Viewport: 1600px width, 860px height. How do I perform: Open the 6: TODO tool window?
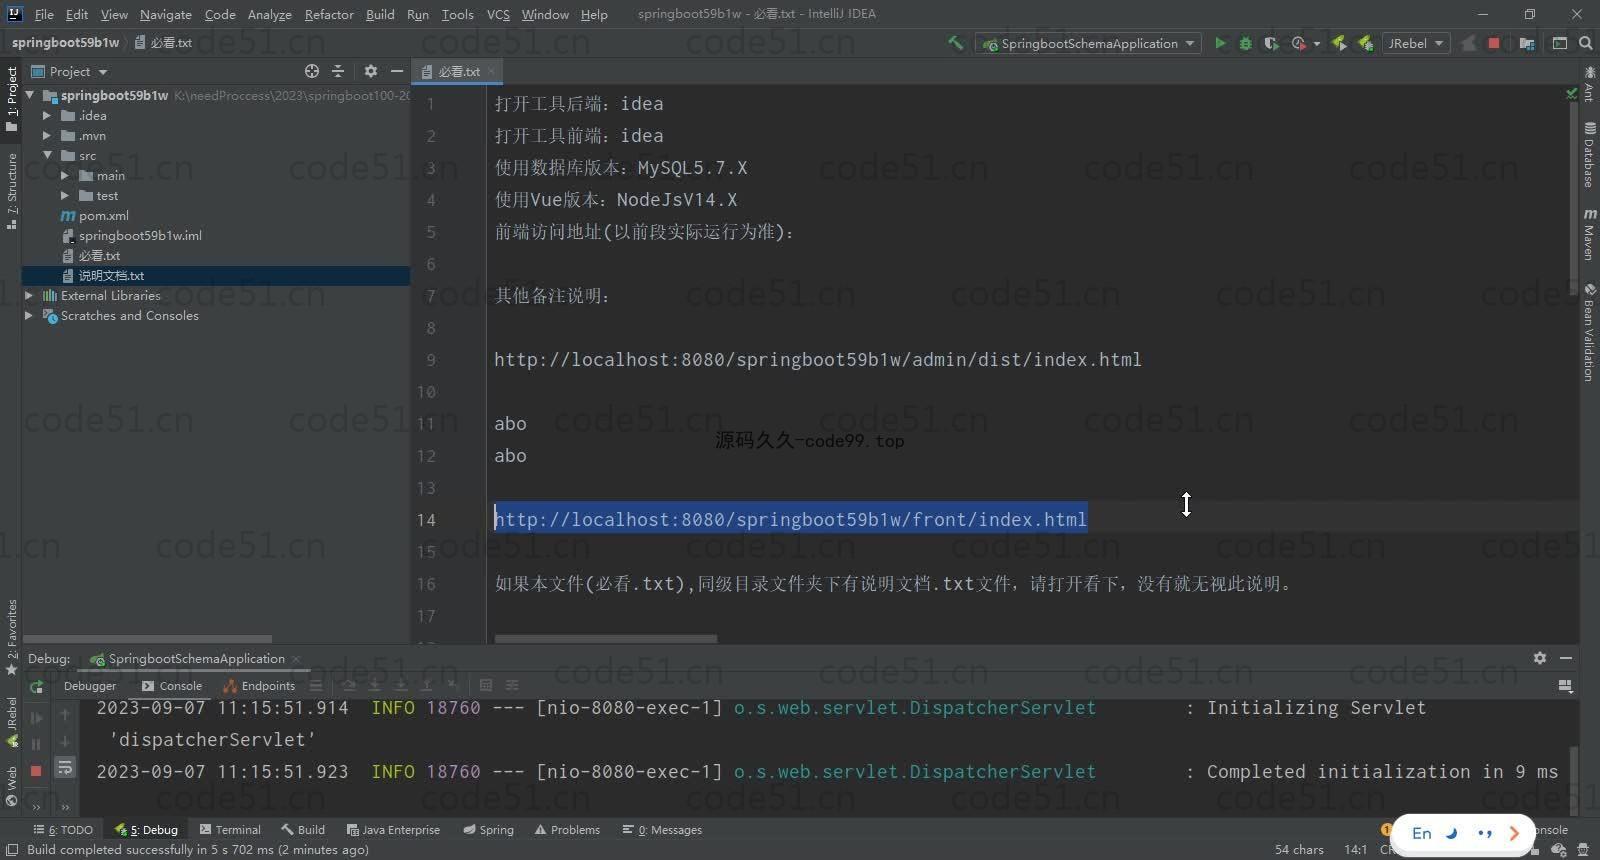pos(63,829)
